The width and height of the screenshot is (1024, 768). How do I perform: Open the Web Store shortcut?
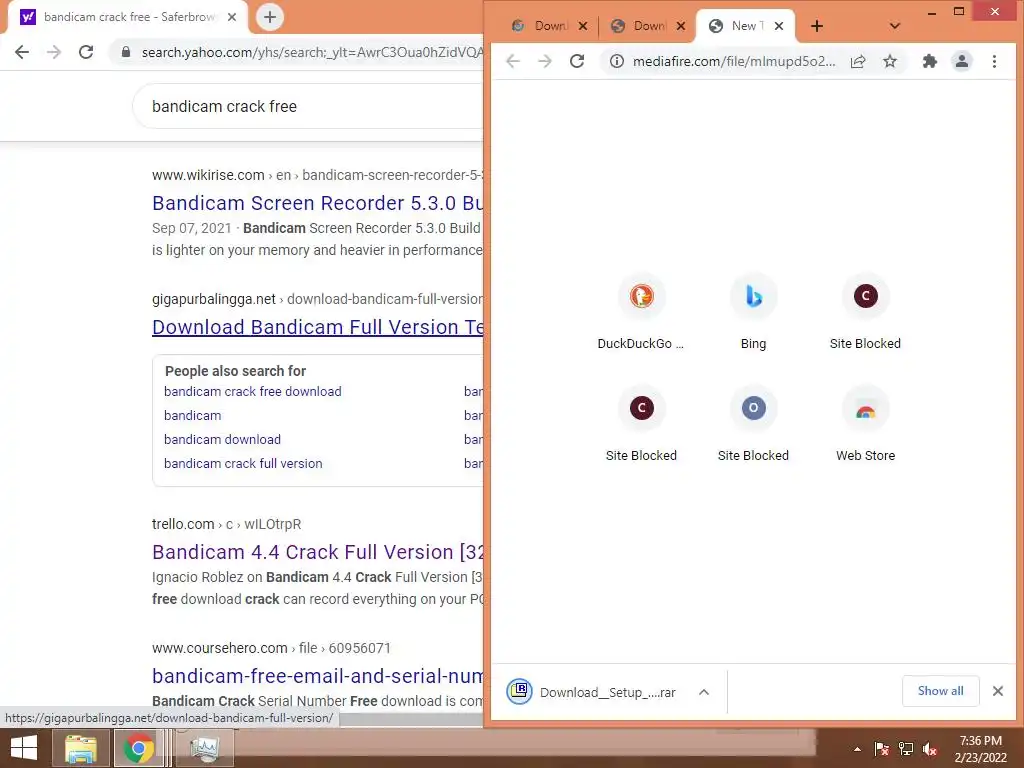865,424
